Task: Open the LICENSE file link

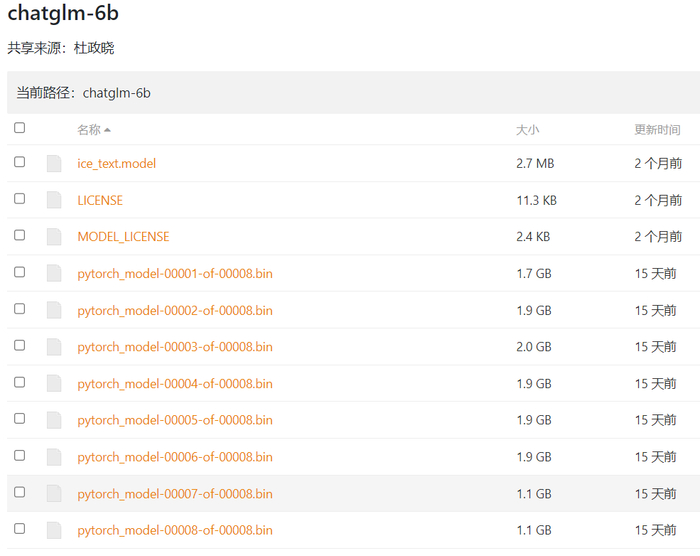Action: (x=100, y=200)
